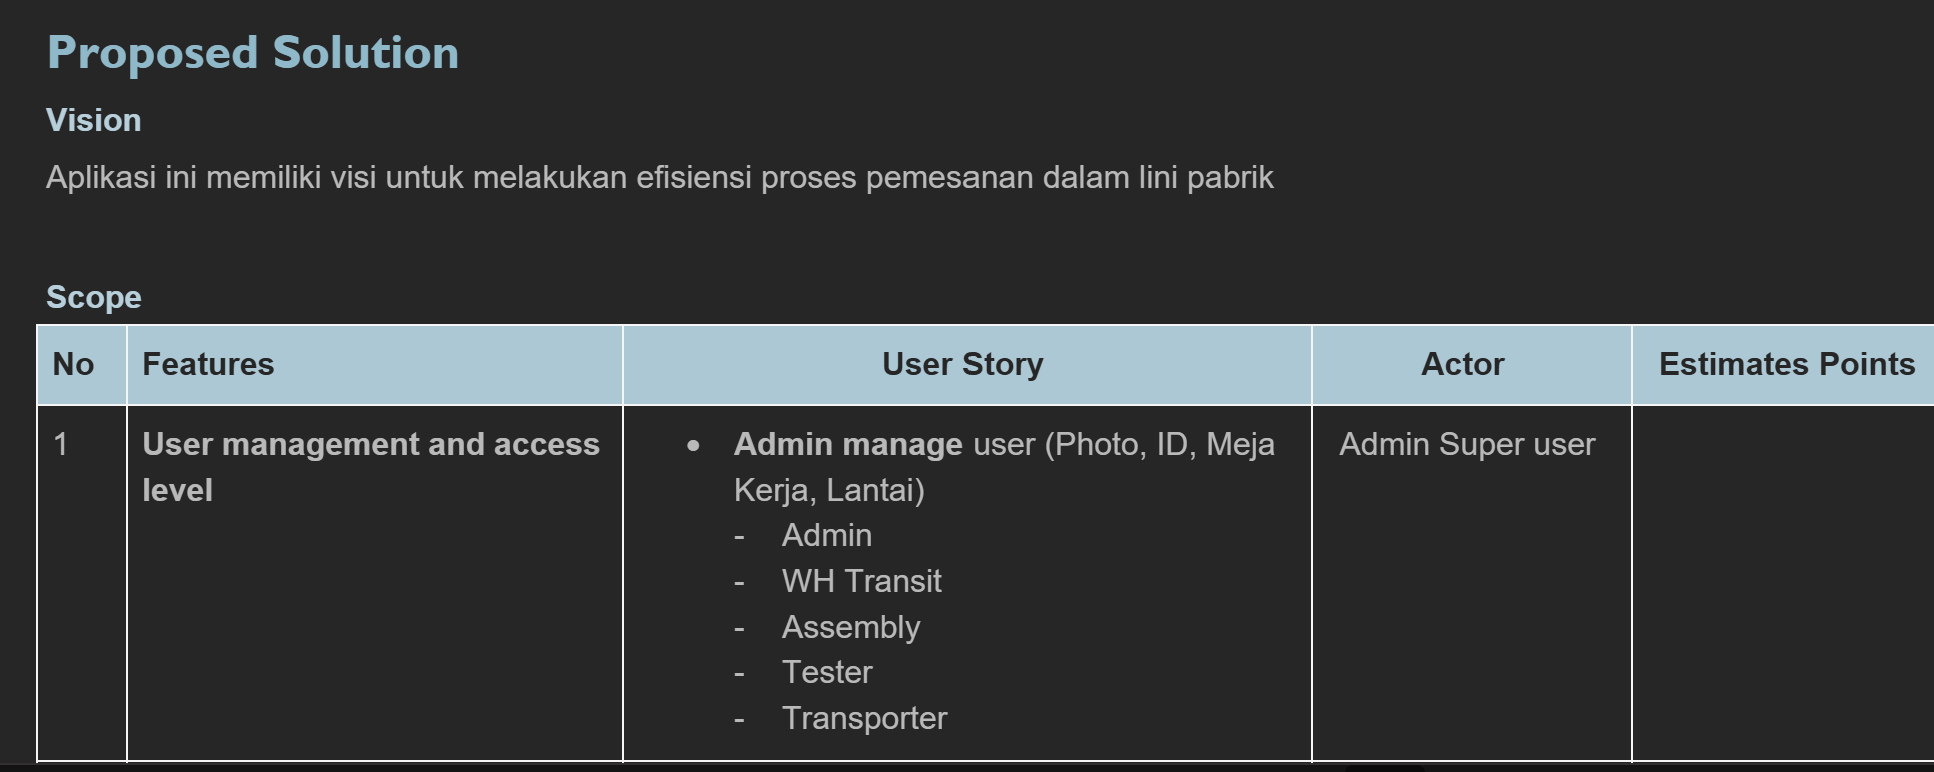The height and width of the screenshot is (772, 1934).
Task: Click the Admin Super user actor cell
Action: tap(1467, 444)
